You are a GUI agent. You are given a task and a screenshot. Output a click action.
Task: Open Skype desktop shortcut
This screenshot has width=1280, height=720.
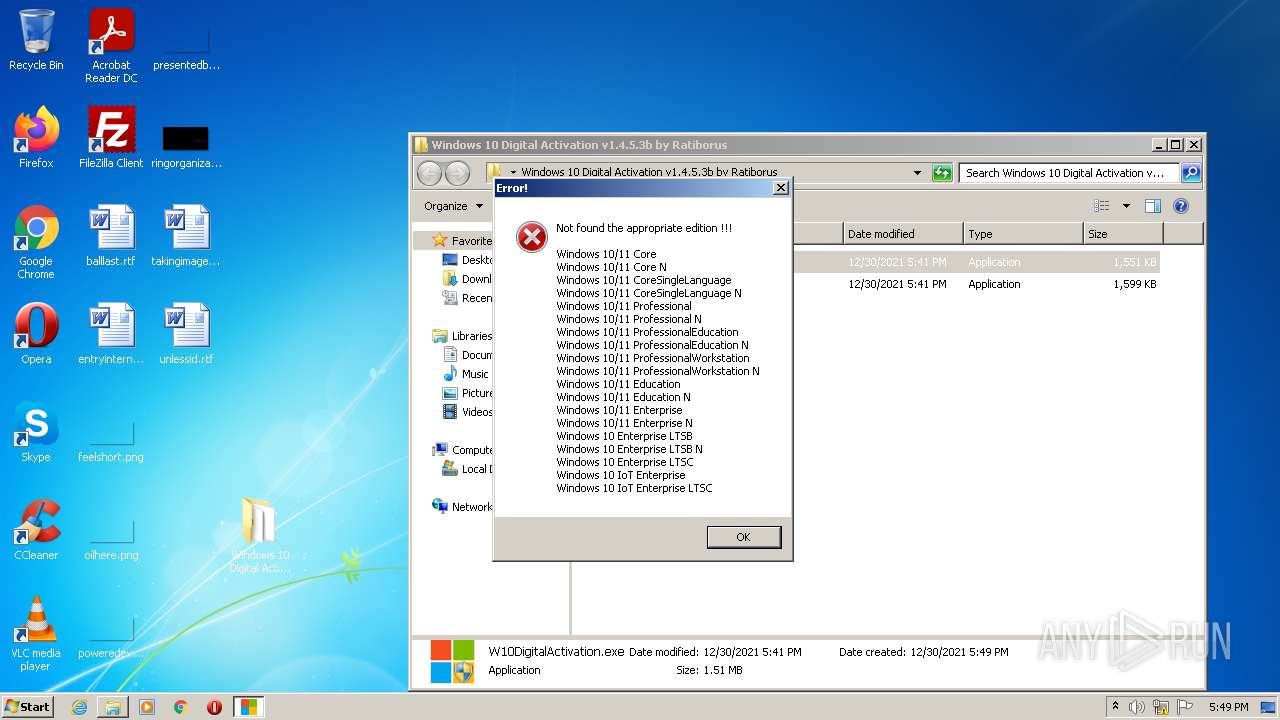click(x=36, y=432)
